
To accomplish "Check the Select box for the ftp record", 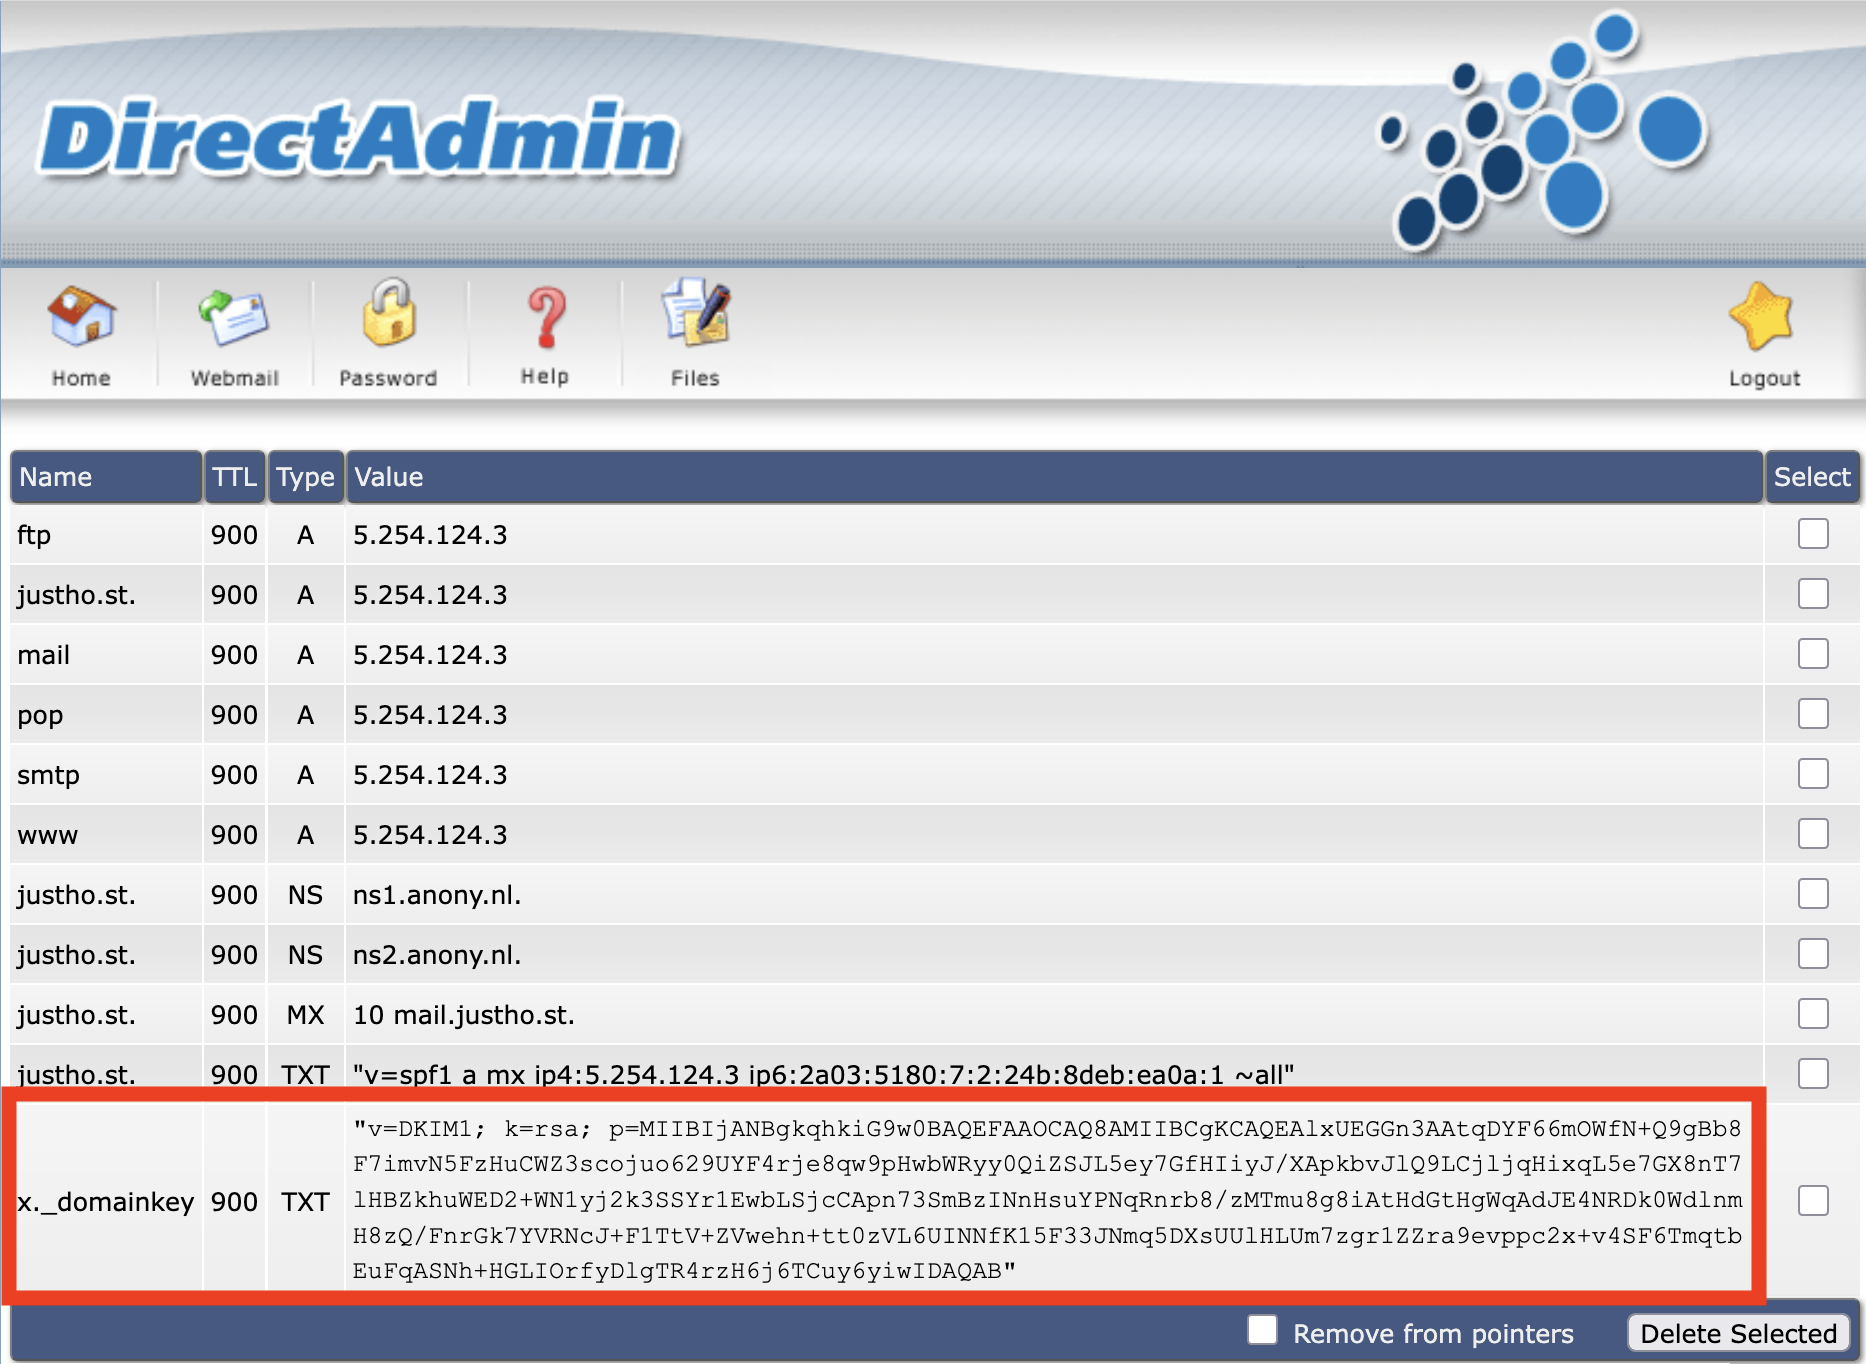I will pos(1811,534).
